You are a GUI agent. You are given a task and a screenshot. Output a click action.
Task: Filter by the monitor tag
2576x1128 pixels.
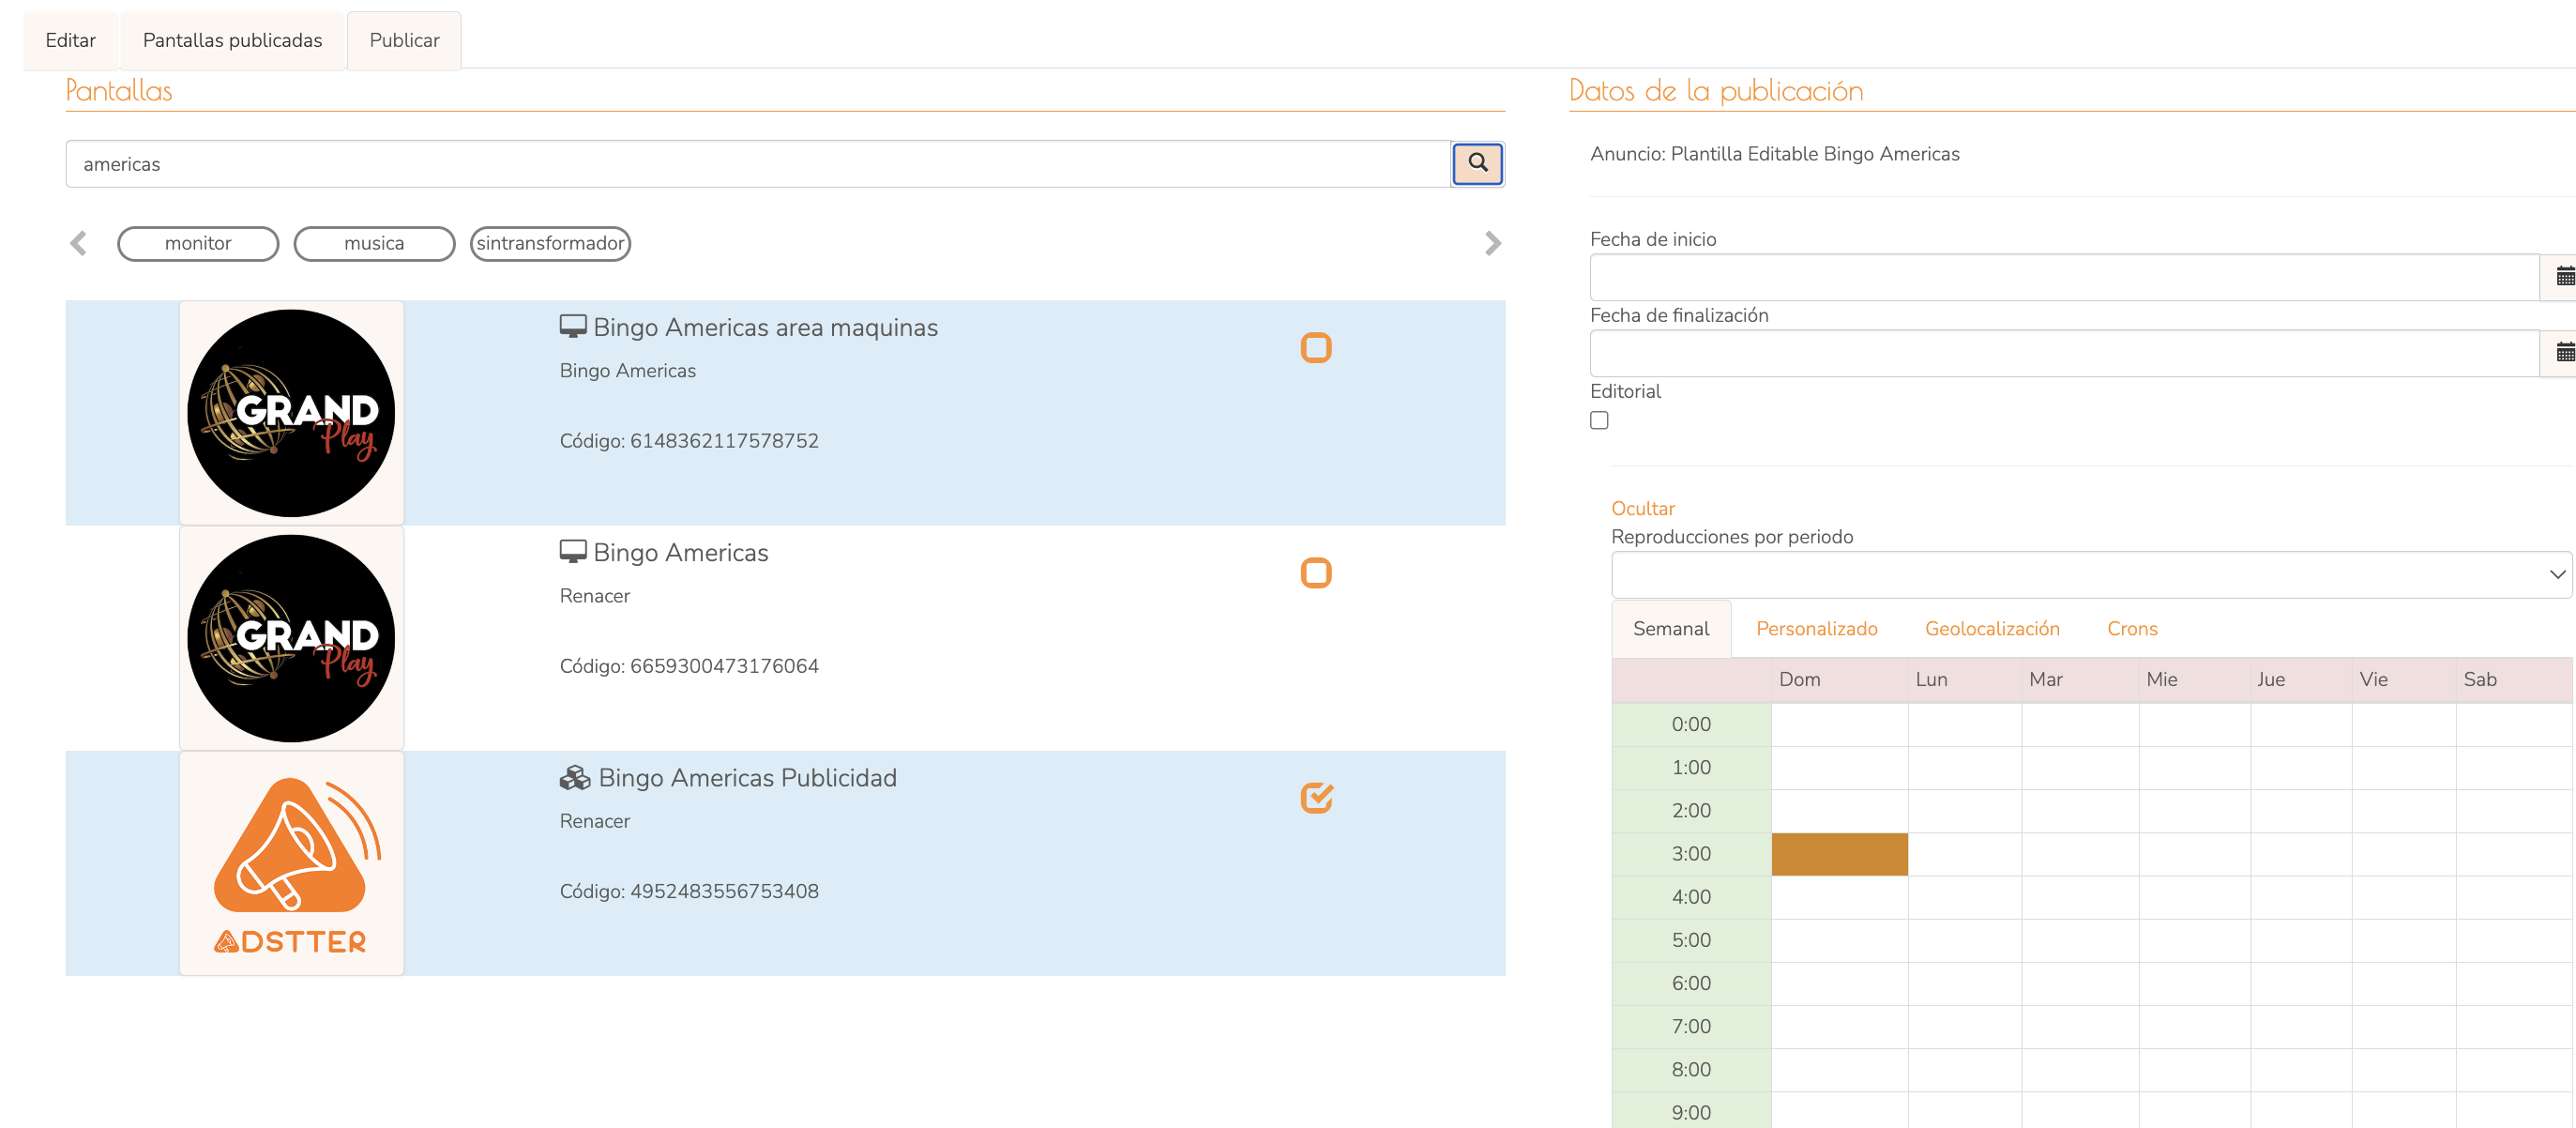[198, 244]
